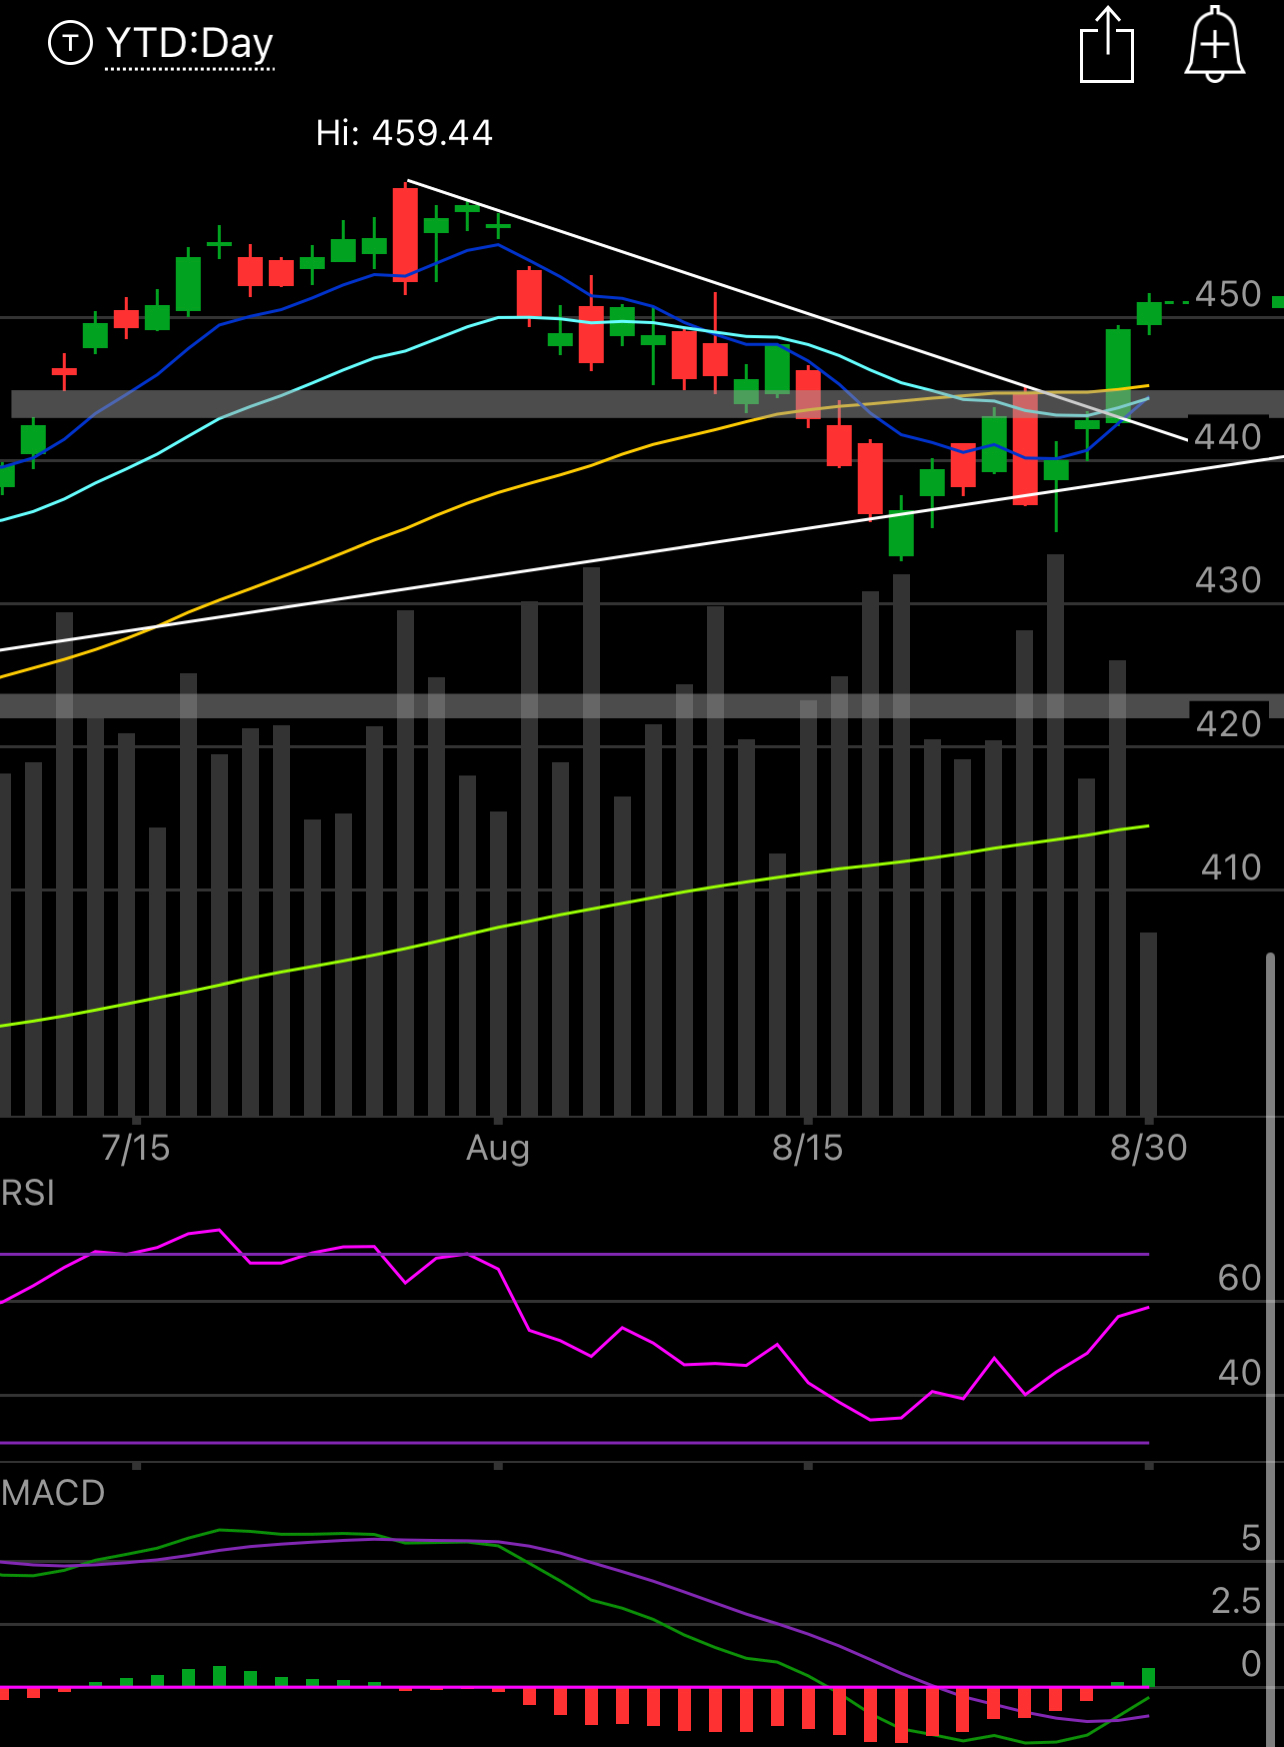
Task: Grab the vertical scrollbar on the right edge
Action: [1270, 1350]
